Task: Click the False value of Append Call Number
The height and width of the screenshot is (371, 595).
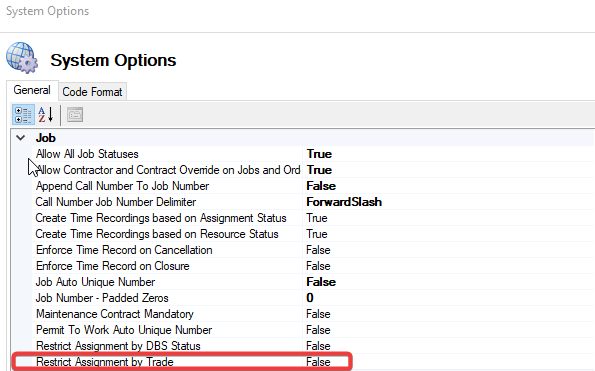Action: click(x=321, y=186)
